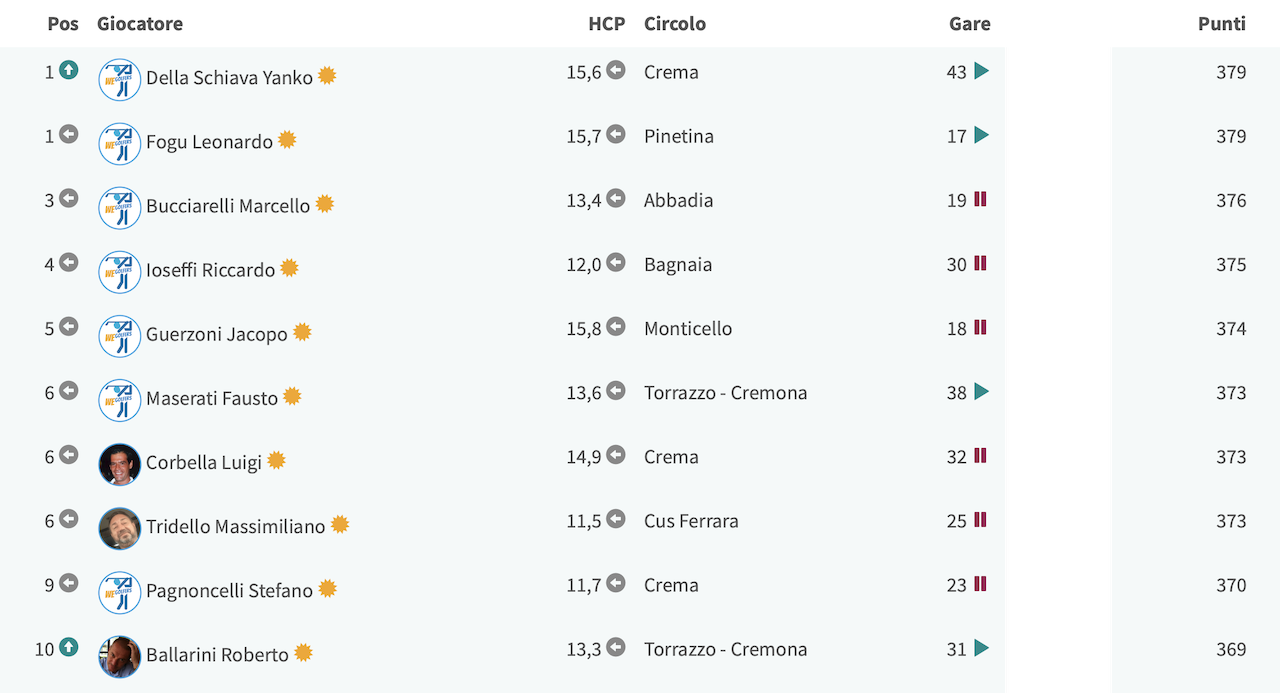The height and width of the screenshot is (693, 1280).
Task: Click the pause icon beside Corbella Luigi's 32 gare
Action: tap(981, 455)
